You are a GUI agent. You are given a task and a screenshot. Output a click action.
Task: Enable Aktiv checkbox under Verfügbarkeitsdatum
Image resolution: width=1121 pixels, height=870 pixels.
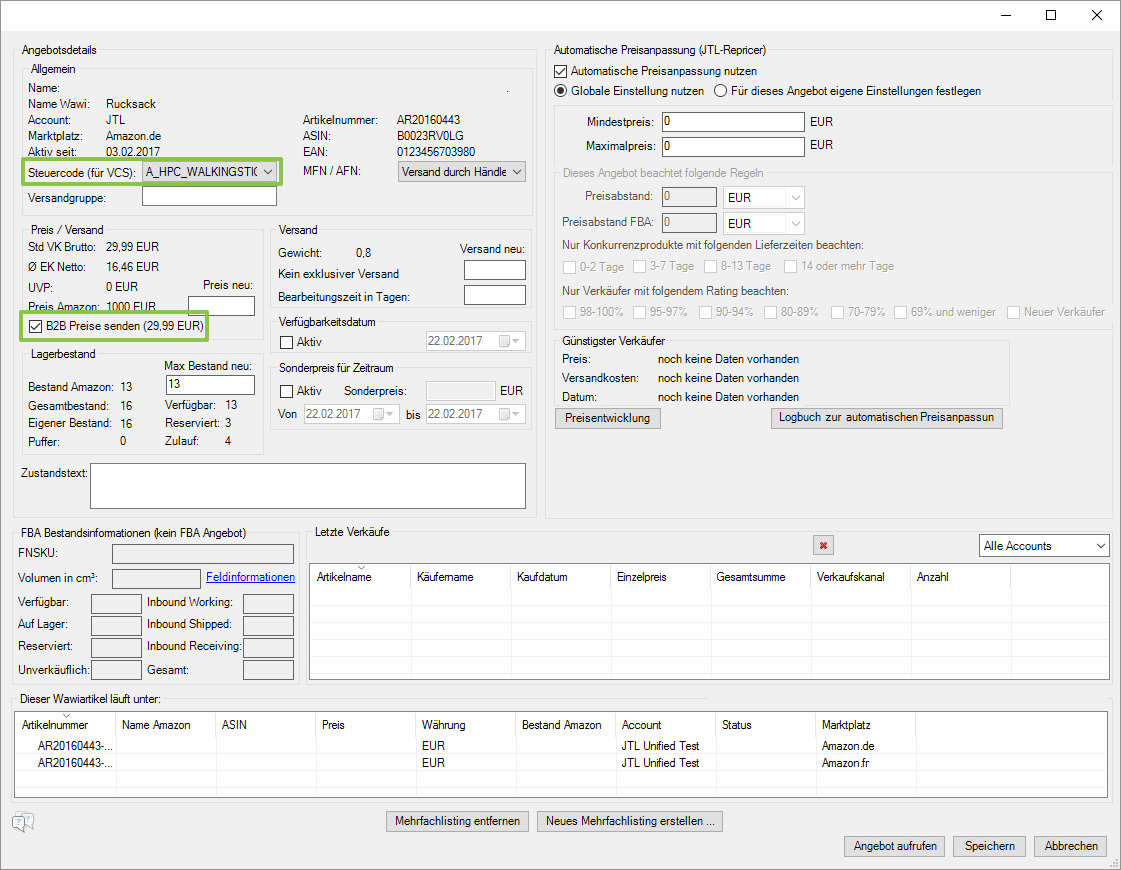coord(287,342)
